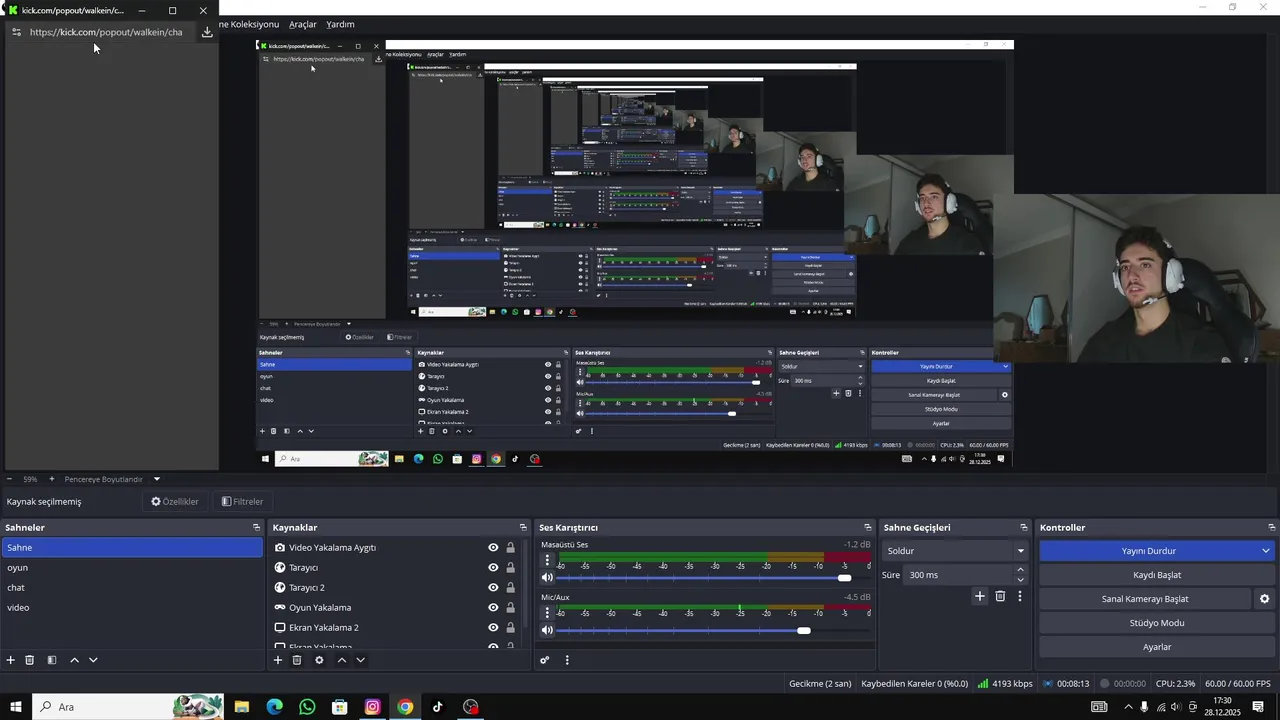
Task: Open source properties gear in Kaynaklar toolbar
Action: tap(319, 660)
